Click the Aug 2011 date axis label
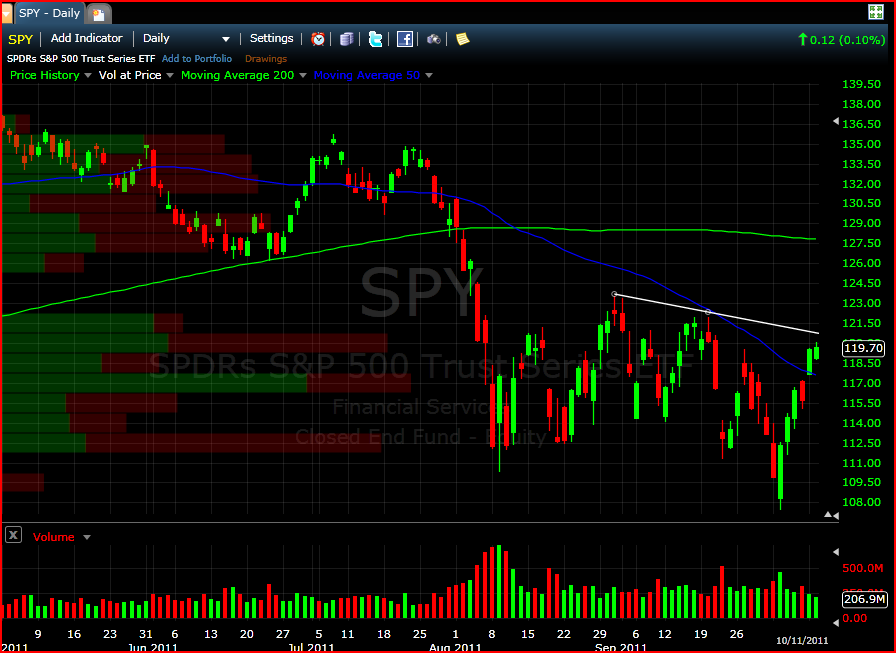 [455, 647]
